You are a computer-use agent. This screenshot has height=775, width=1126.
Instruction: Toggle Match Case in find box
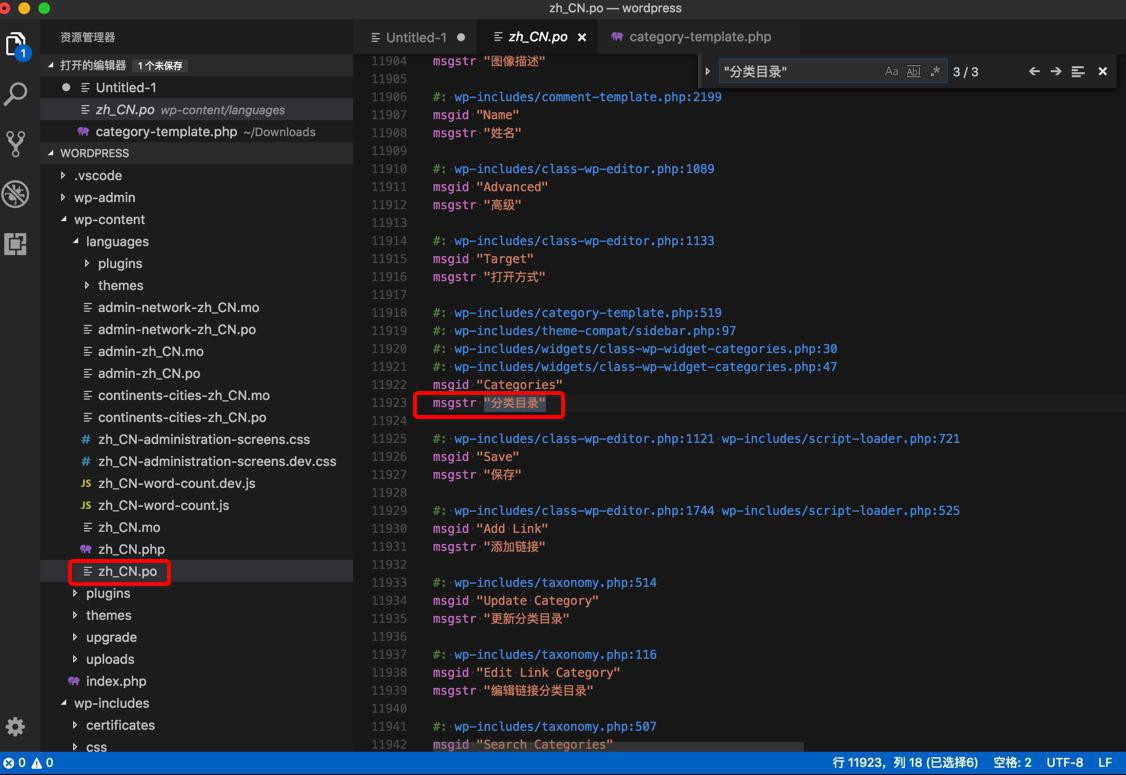(891, 72)
